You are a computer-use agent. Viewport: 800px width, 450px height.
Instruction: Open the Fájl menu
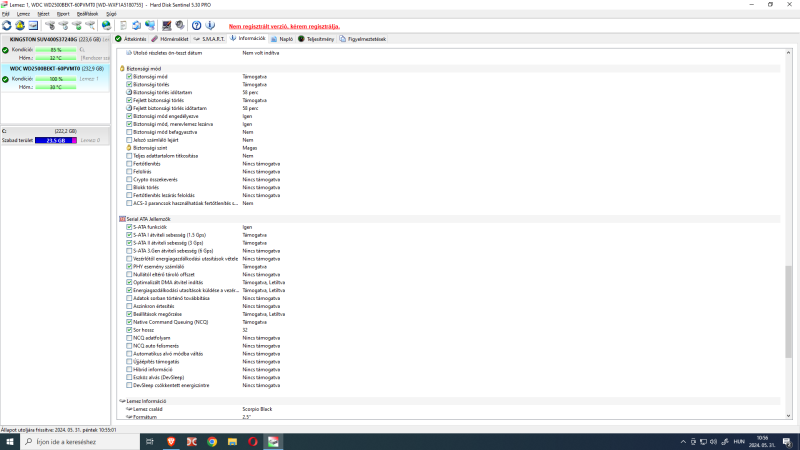(6, 14)
